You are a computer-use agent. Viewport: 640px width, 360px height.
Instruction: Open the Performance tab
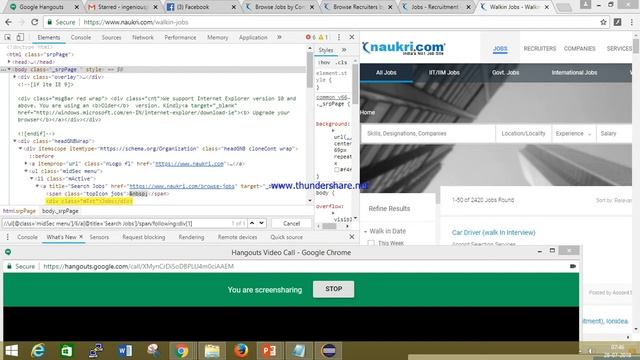(x=180, y=37)
